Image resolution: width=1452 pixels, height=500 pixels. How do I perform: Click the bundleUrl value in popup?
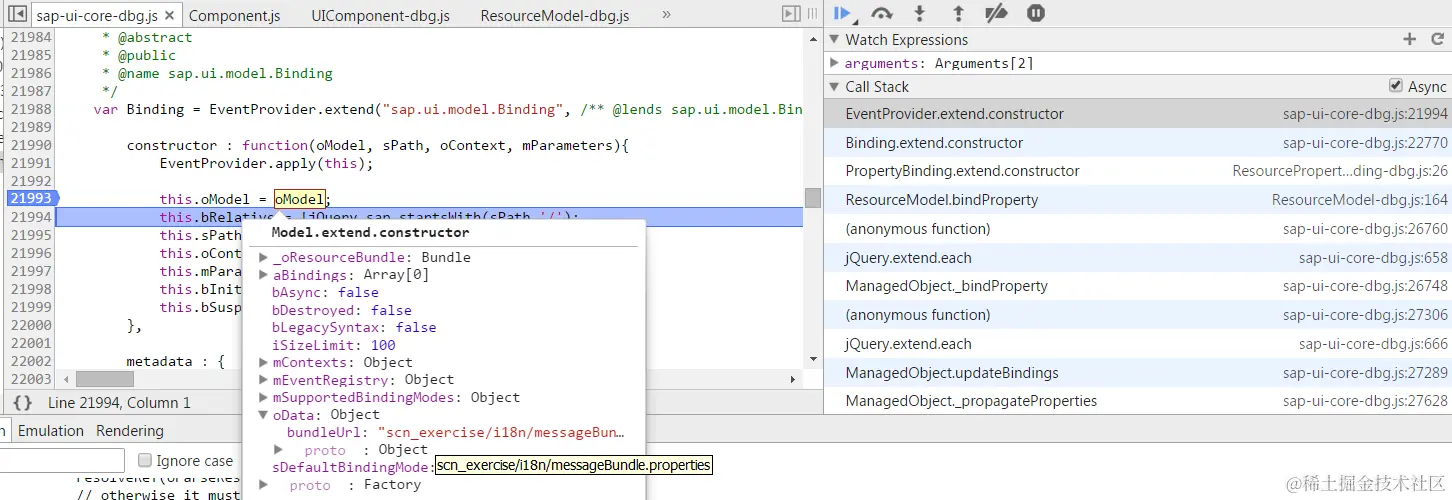point(501,432)
